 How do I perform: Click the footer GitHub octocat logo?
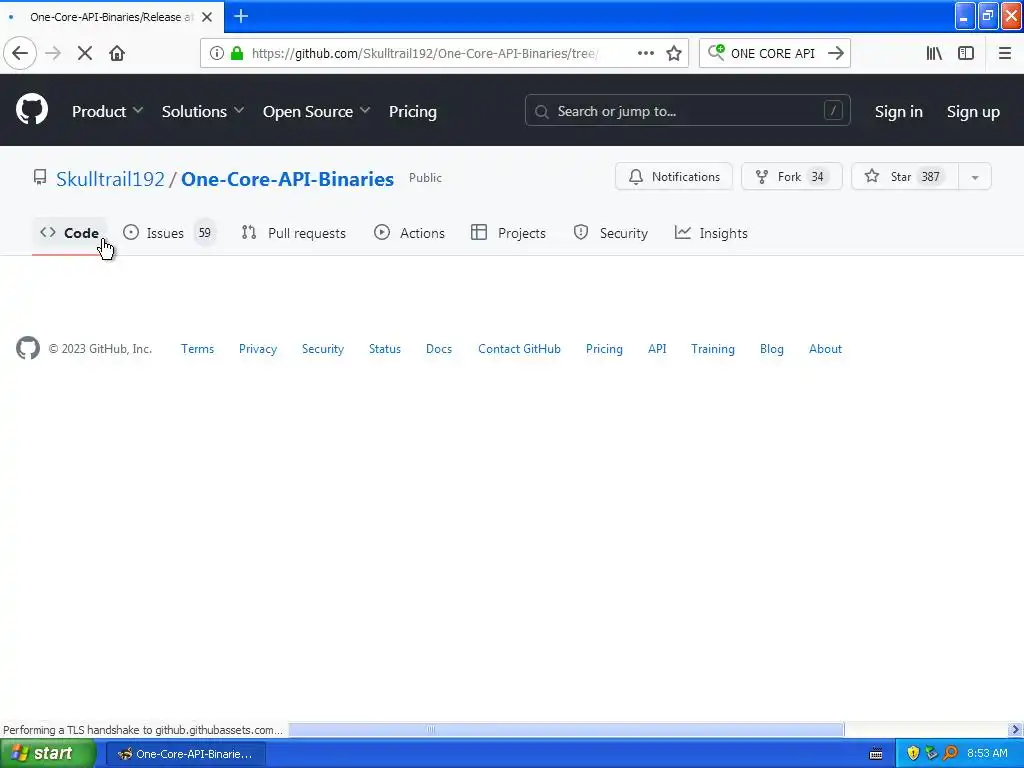pos(27,348)
